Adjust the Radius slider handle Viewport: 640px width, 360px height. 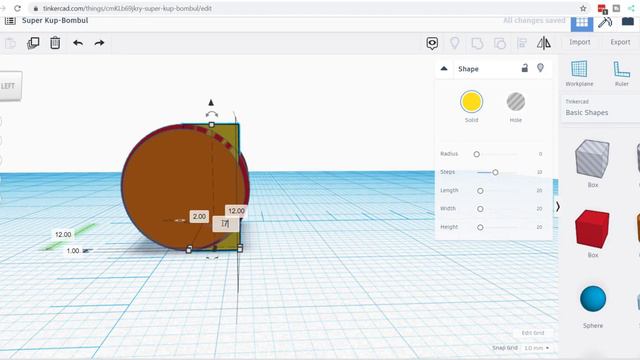click(x=476, y=154)
